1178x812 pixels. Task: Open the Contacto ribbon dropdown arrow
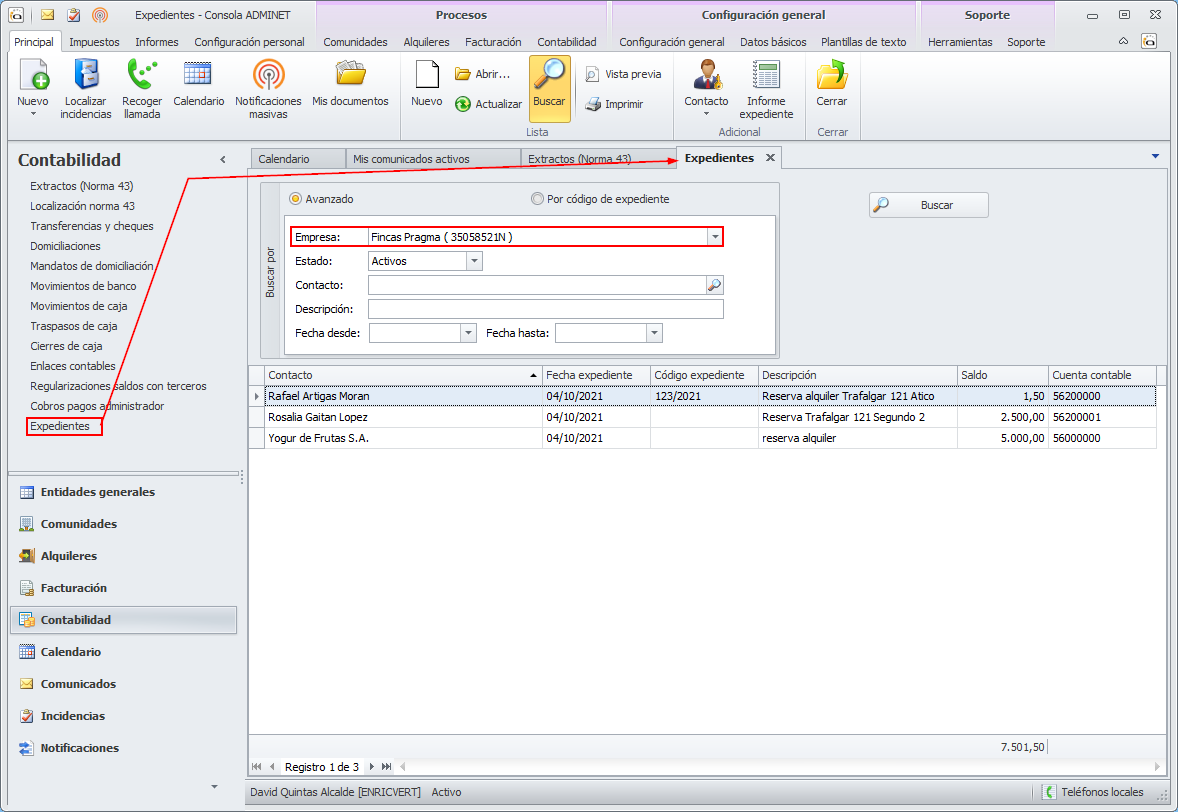(x=706, y=114)
